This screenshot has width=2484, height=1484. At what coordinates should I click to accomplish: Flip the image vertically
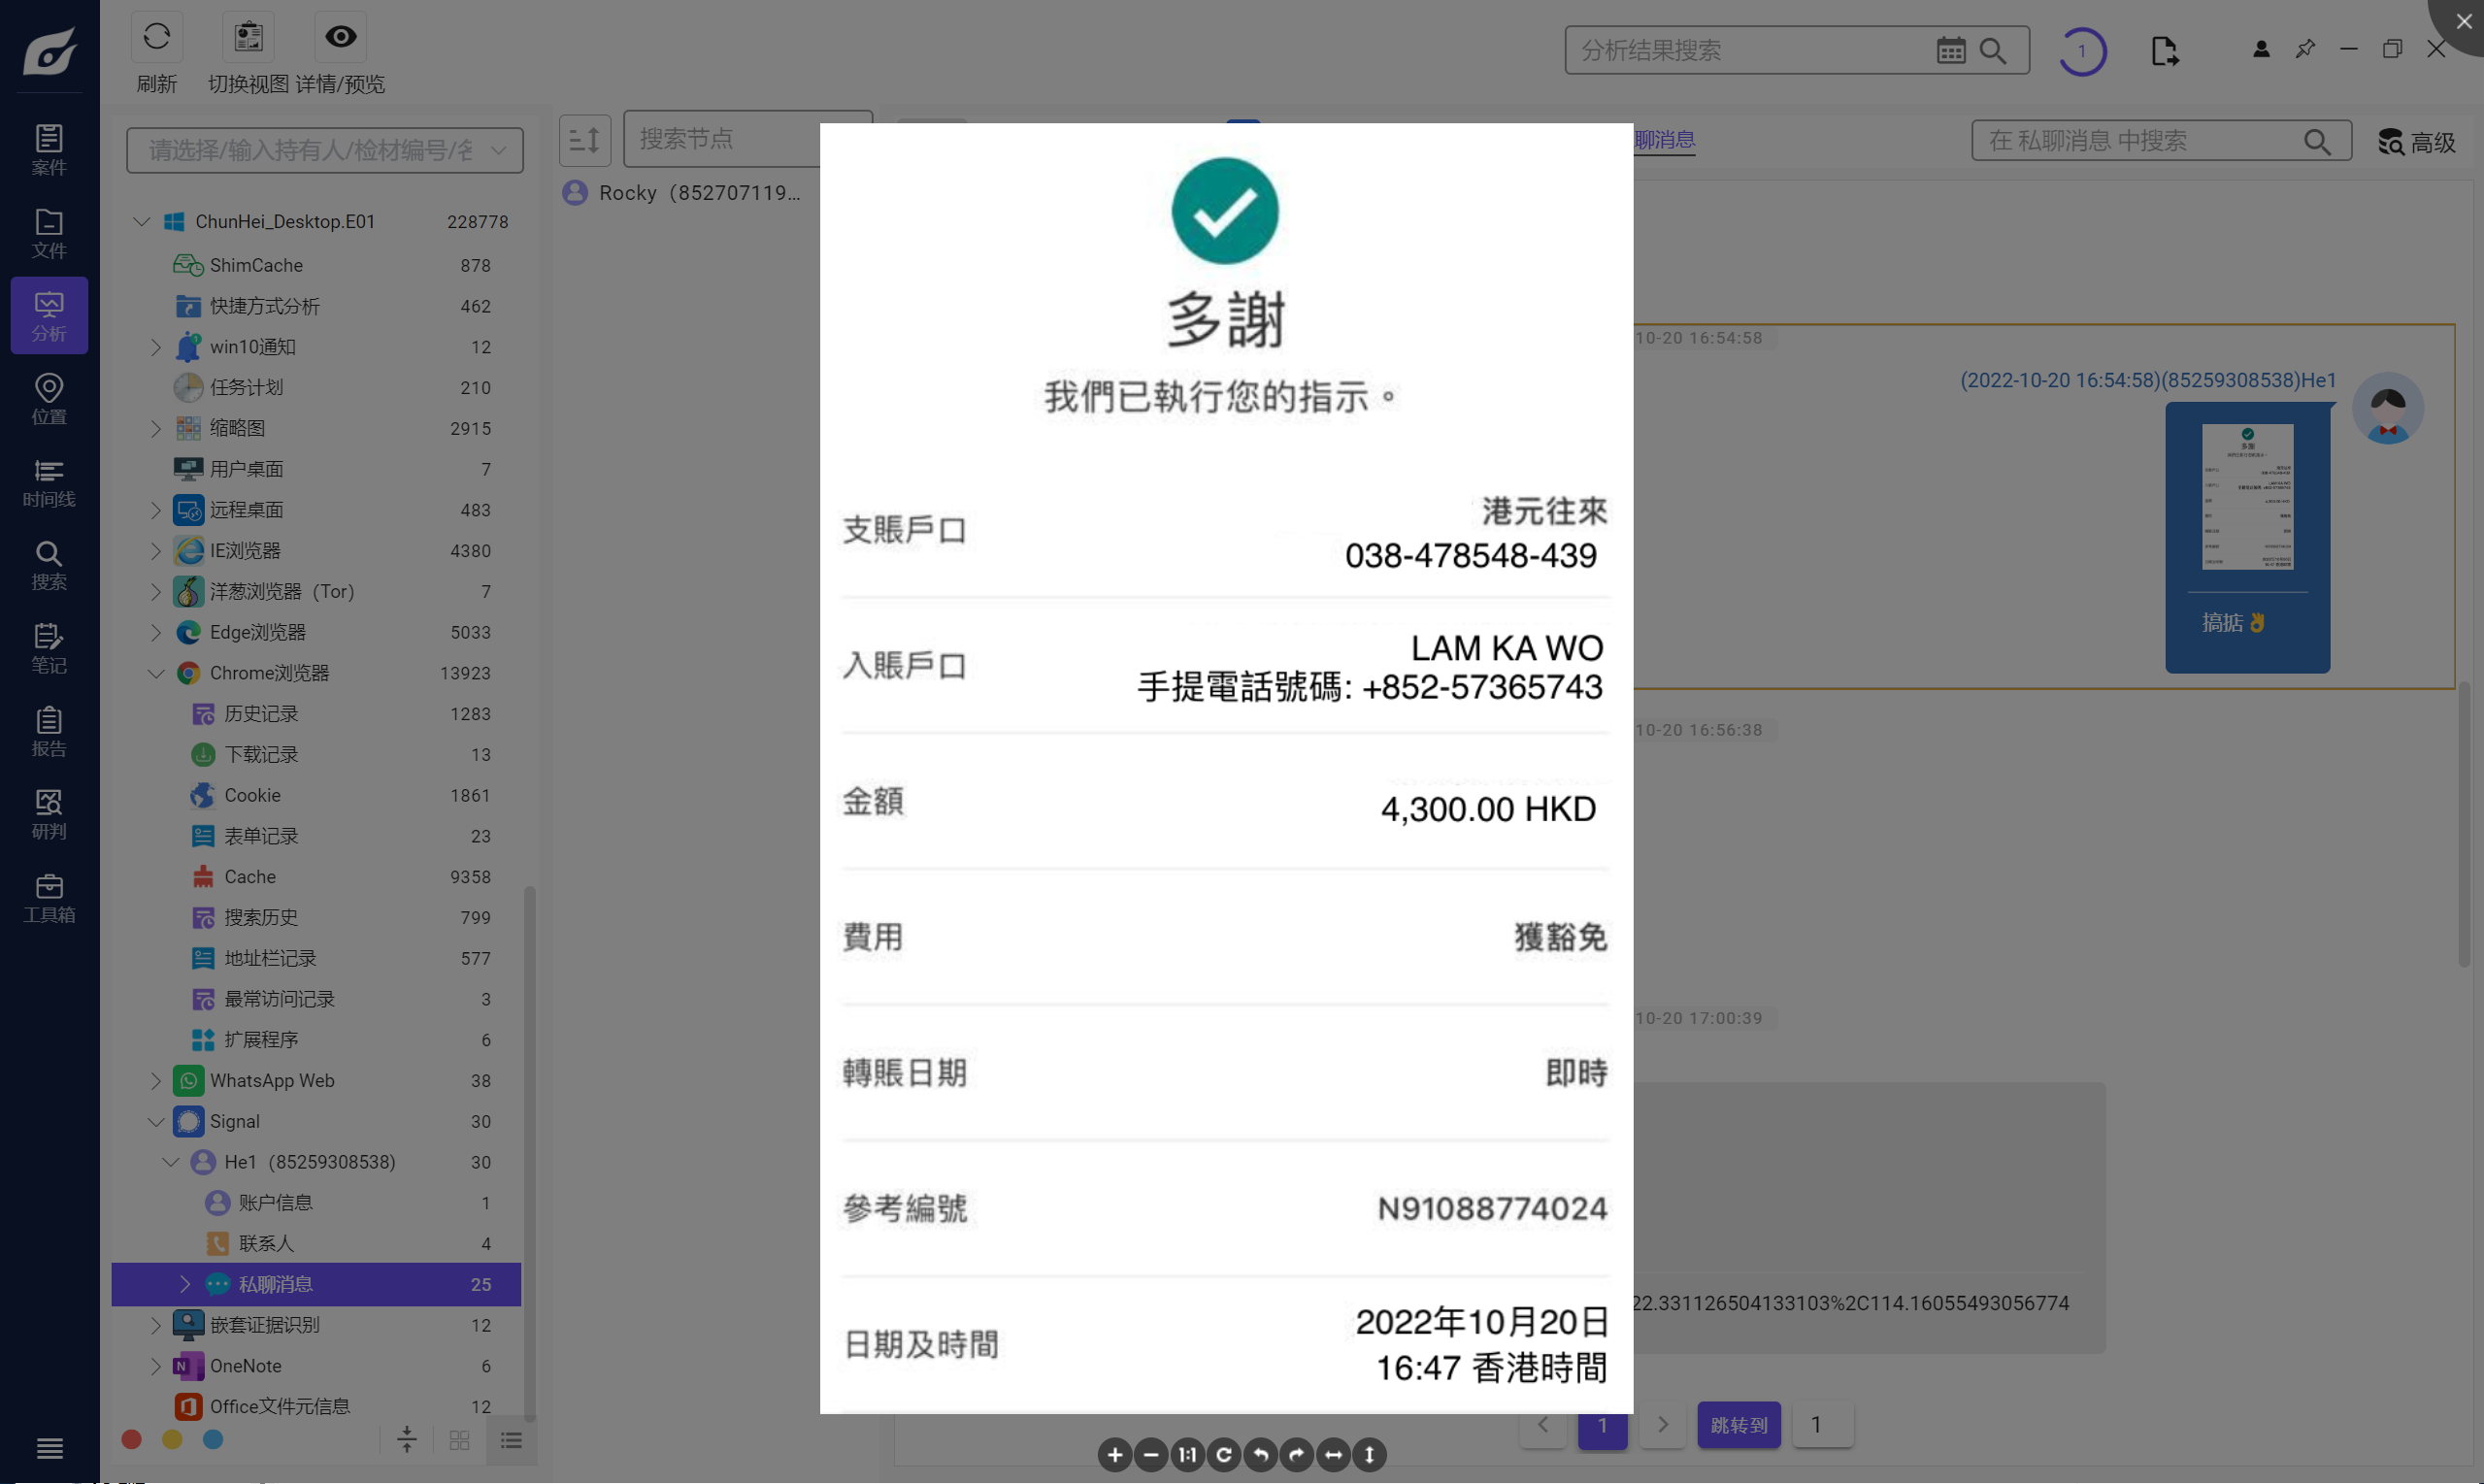coord(1369,1455)
